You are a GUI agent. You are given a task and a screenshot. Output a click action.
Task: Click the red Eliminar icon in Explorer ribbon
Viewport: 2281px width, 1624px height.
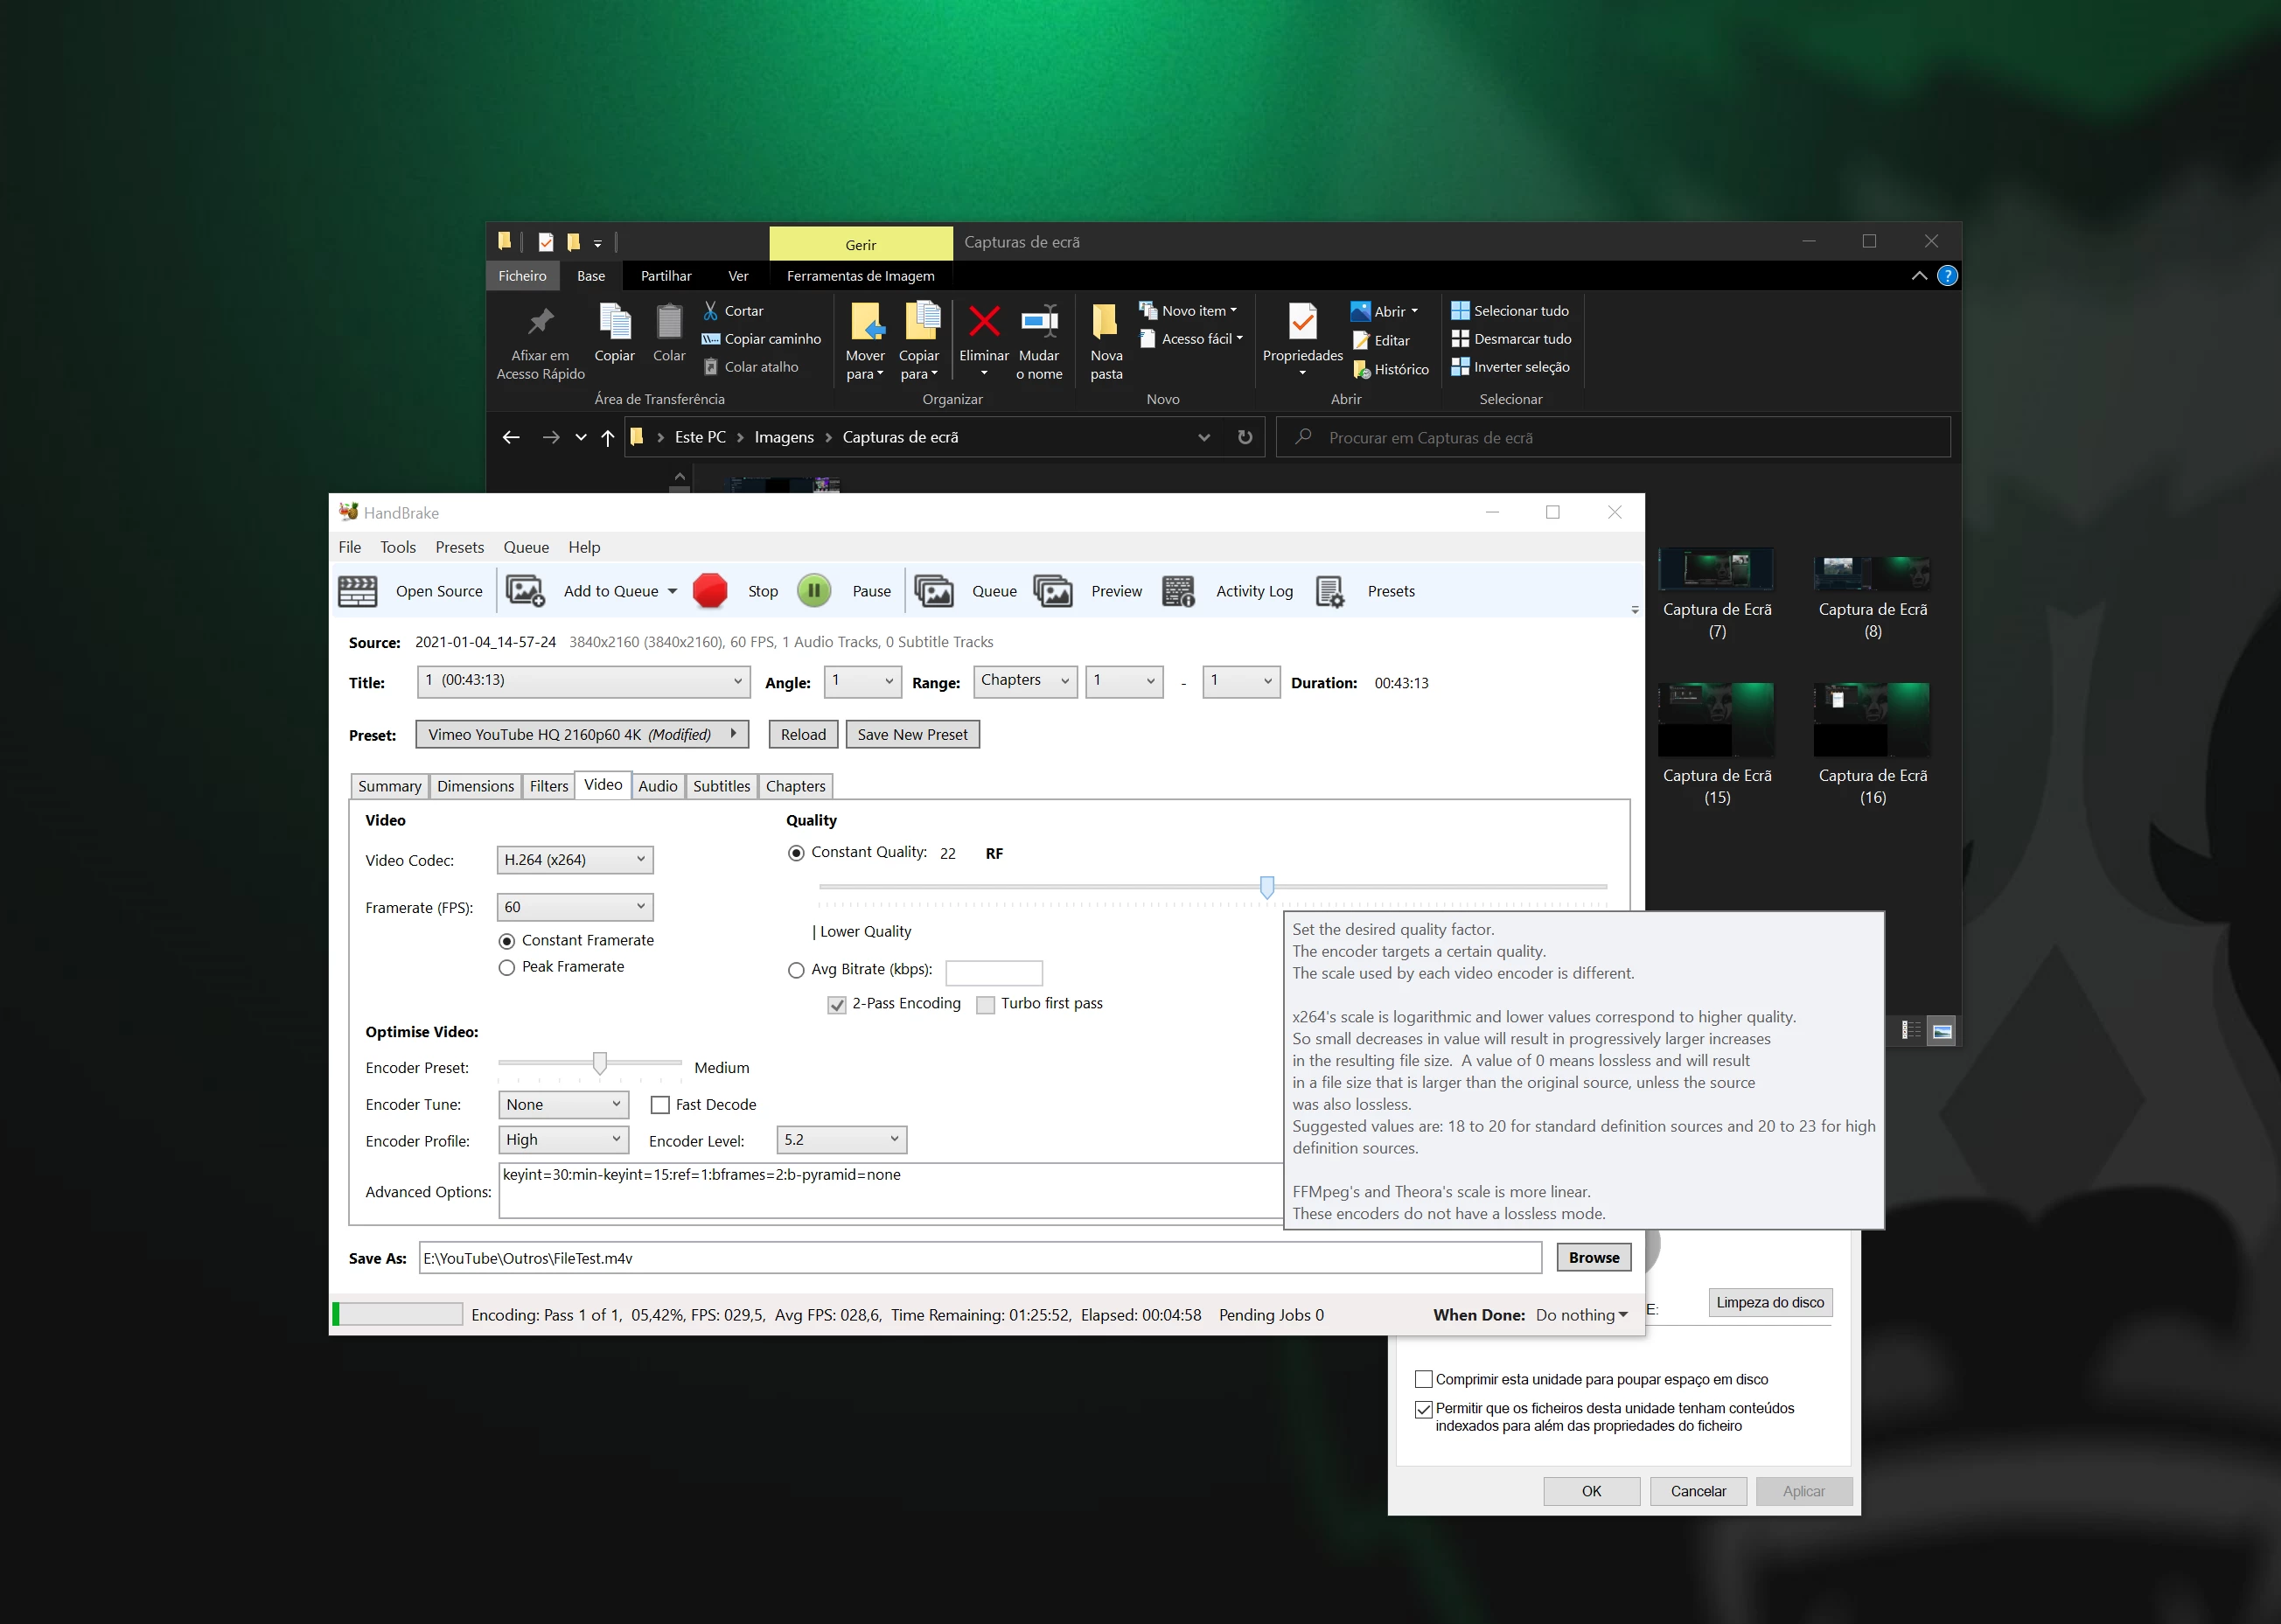point(984,322)
